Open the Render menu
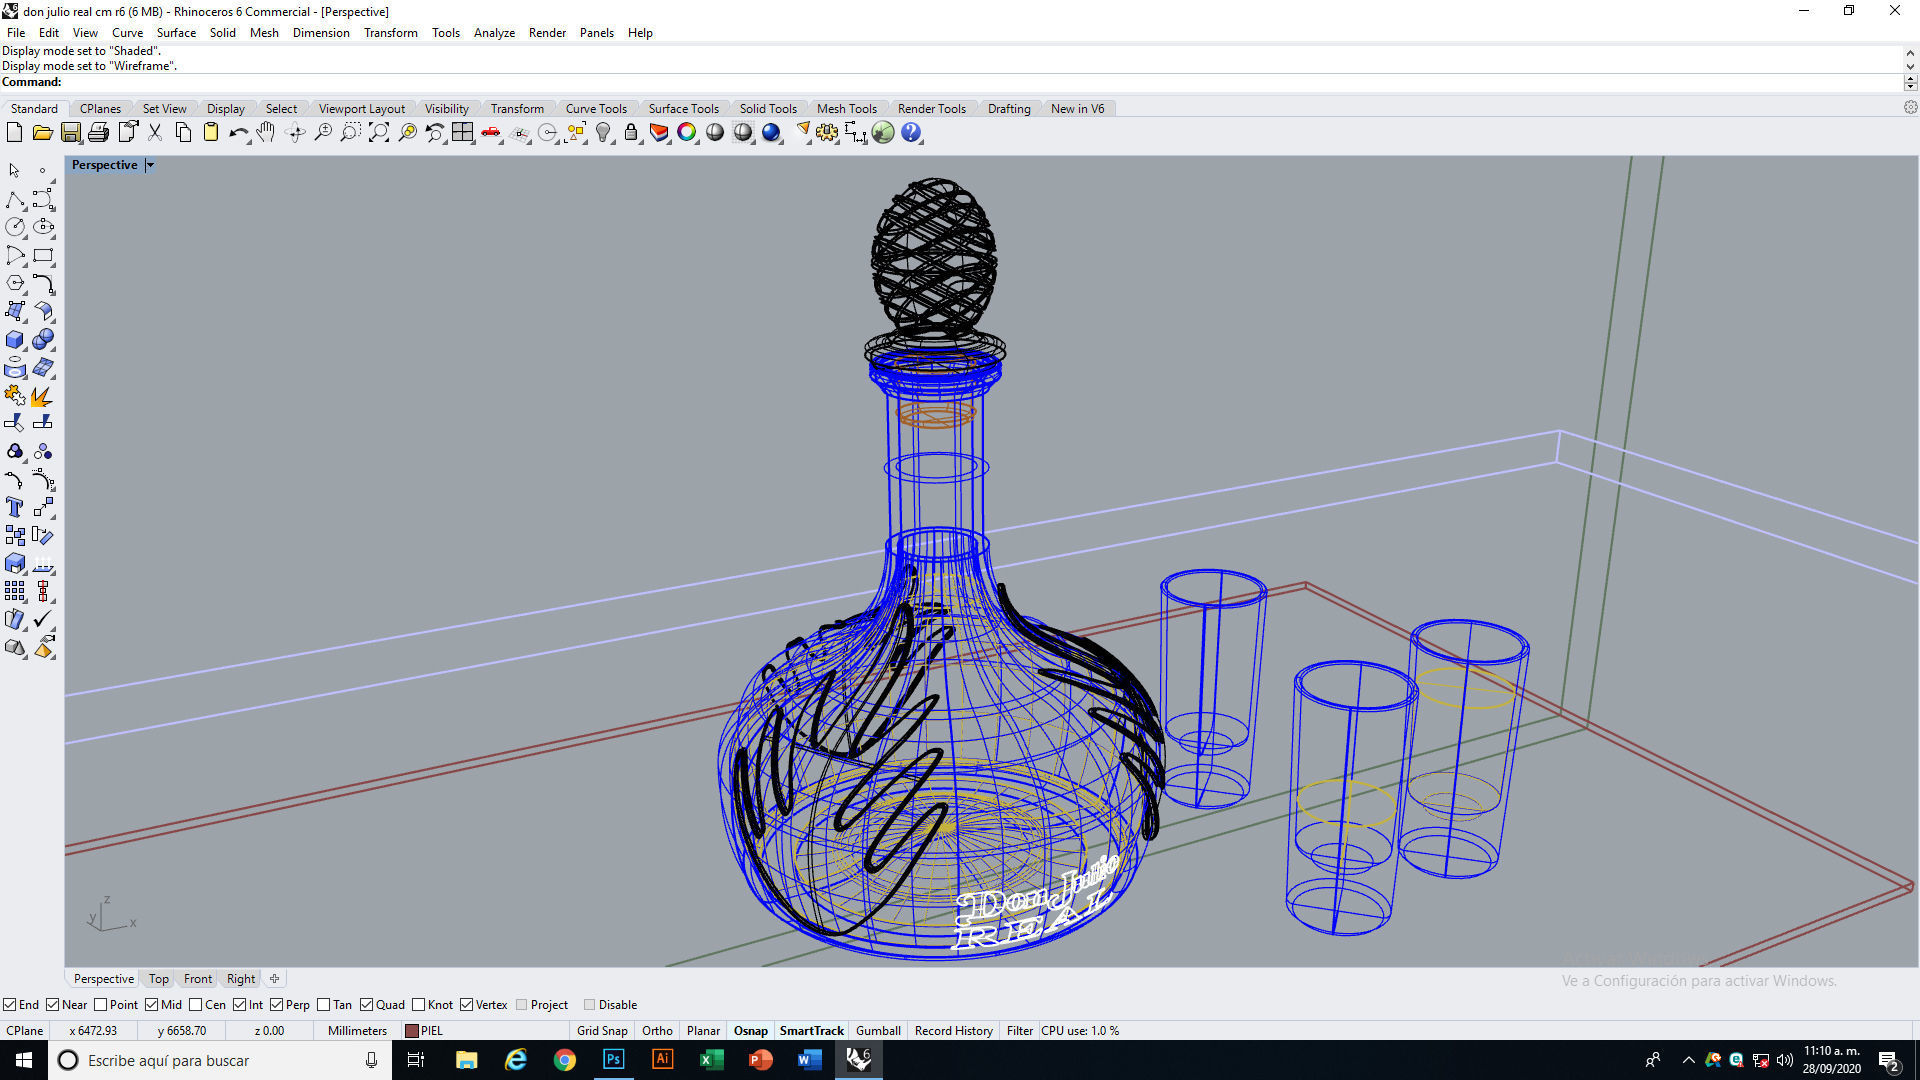1920x1080 pixels. (x=547, y=33)
